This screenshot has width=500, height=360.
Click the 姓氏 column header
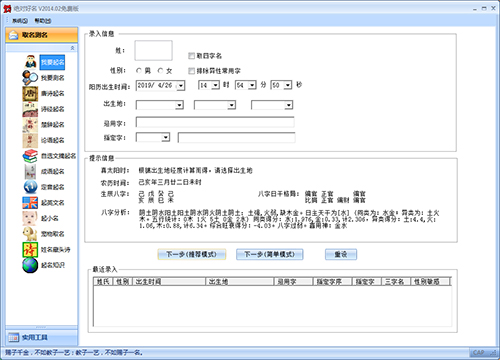click(103, 282)
